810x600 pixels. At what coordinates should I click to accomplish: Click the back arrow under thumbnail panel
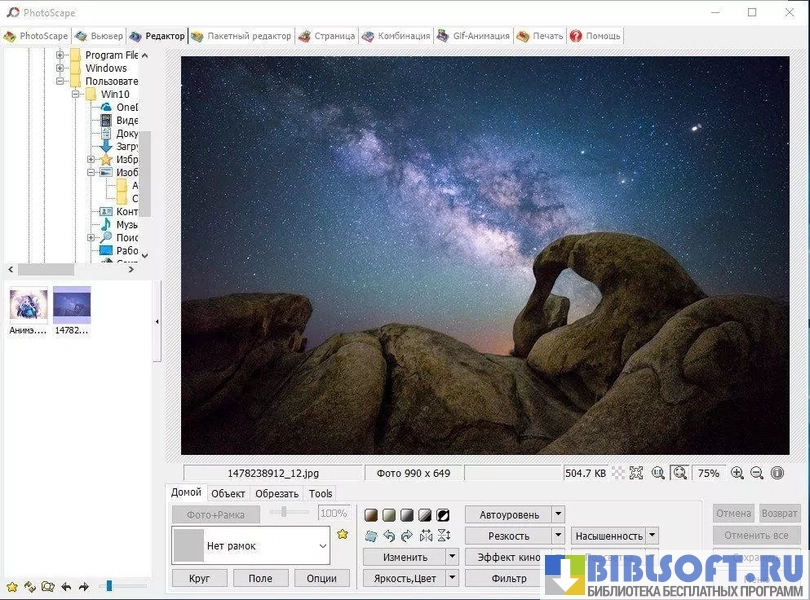[66, 587]
